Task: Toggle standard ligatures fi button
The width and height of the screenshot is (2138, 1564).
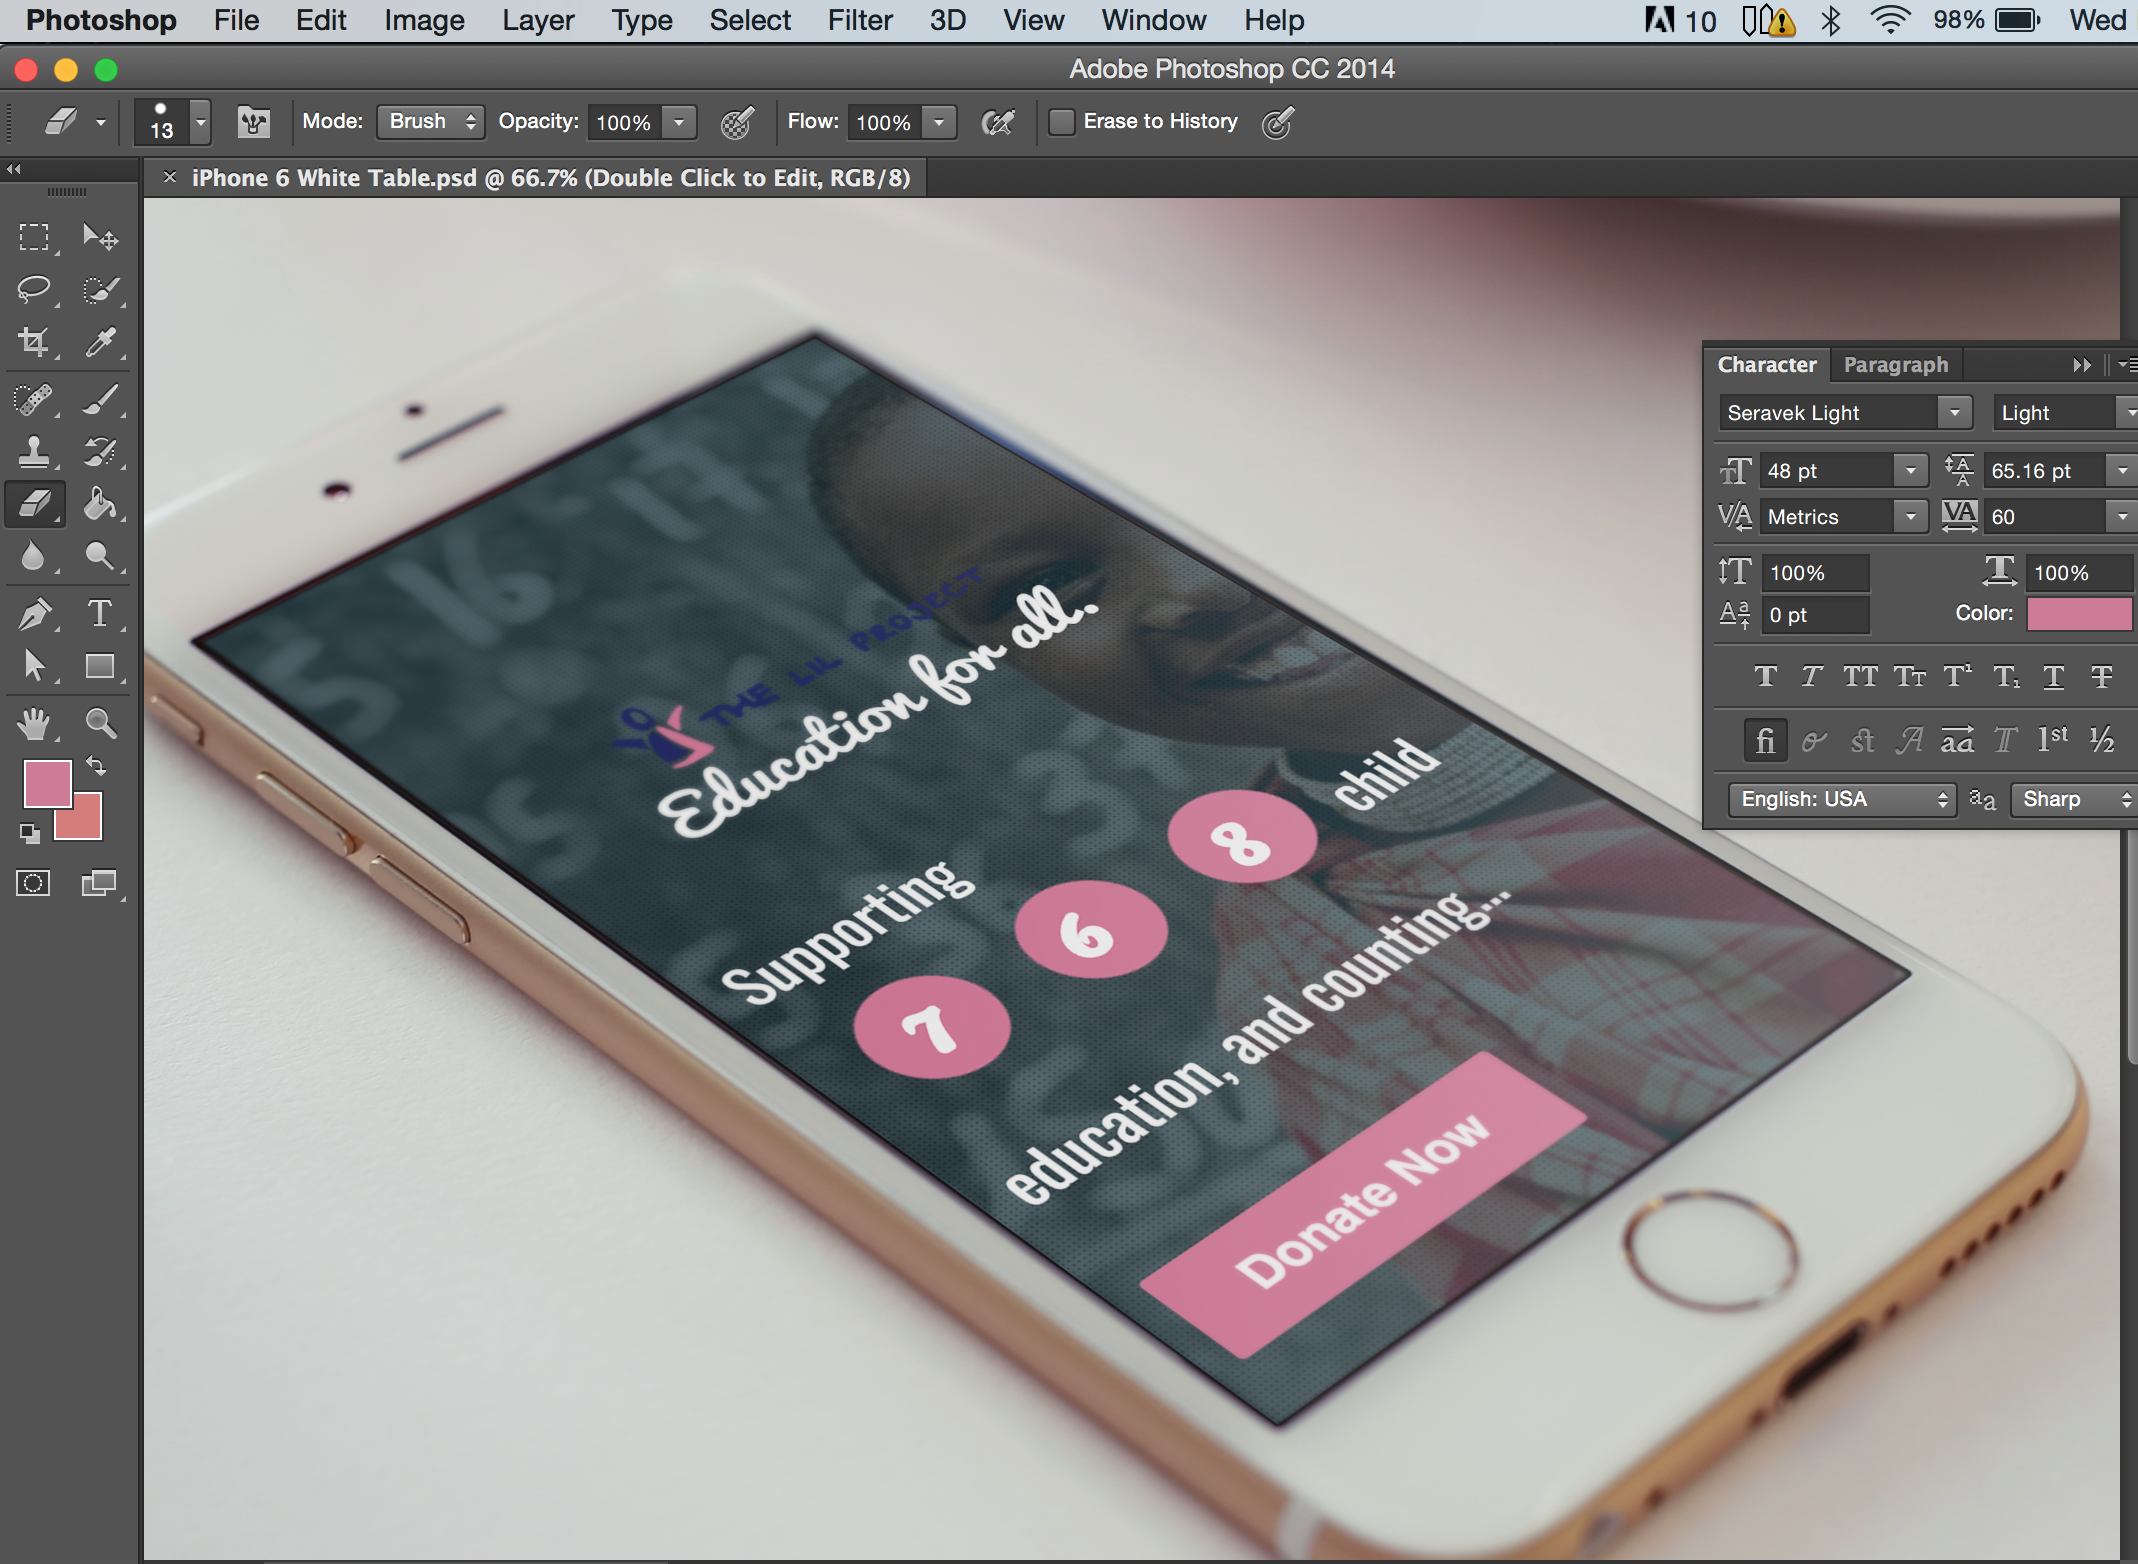Action: [1765, 740]
